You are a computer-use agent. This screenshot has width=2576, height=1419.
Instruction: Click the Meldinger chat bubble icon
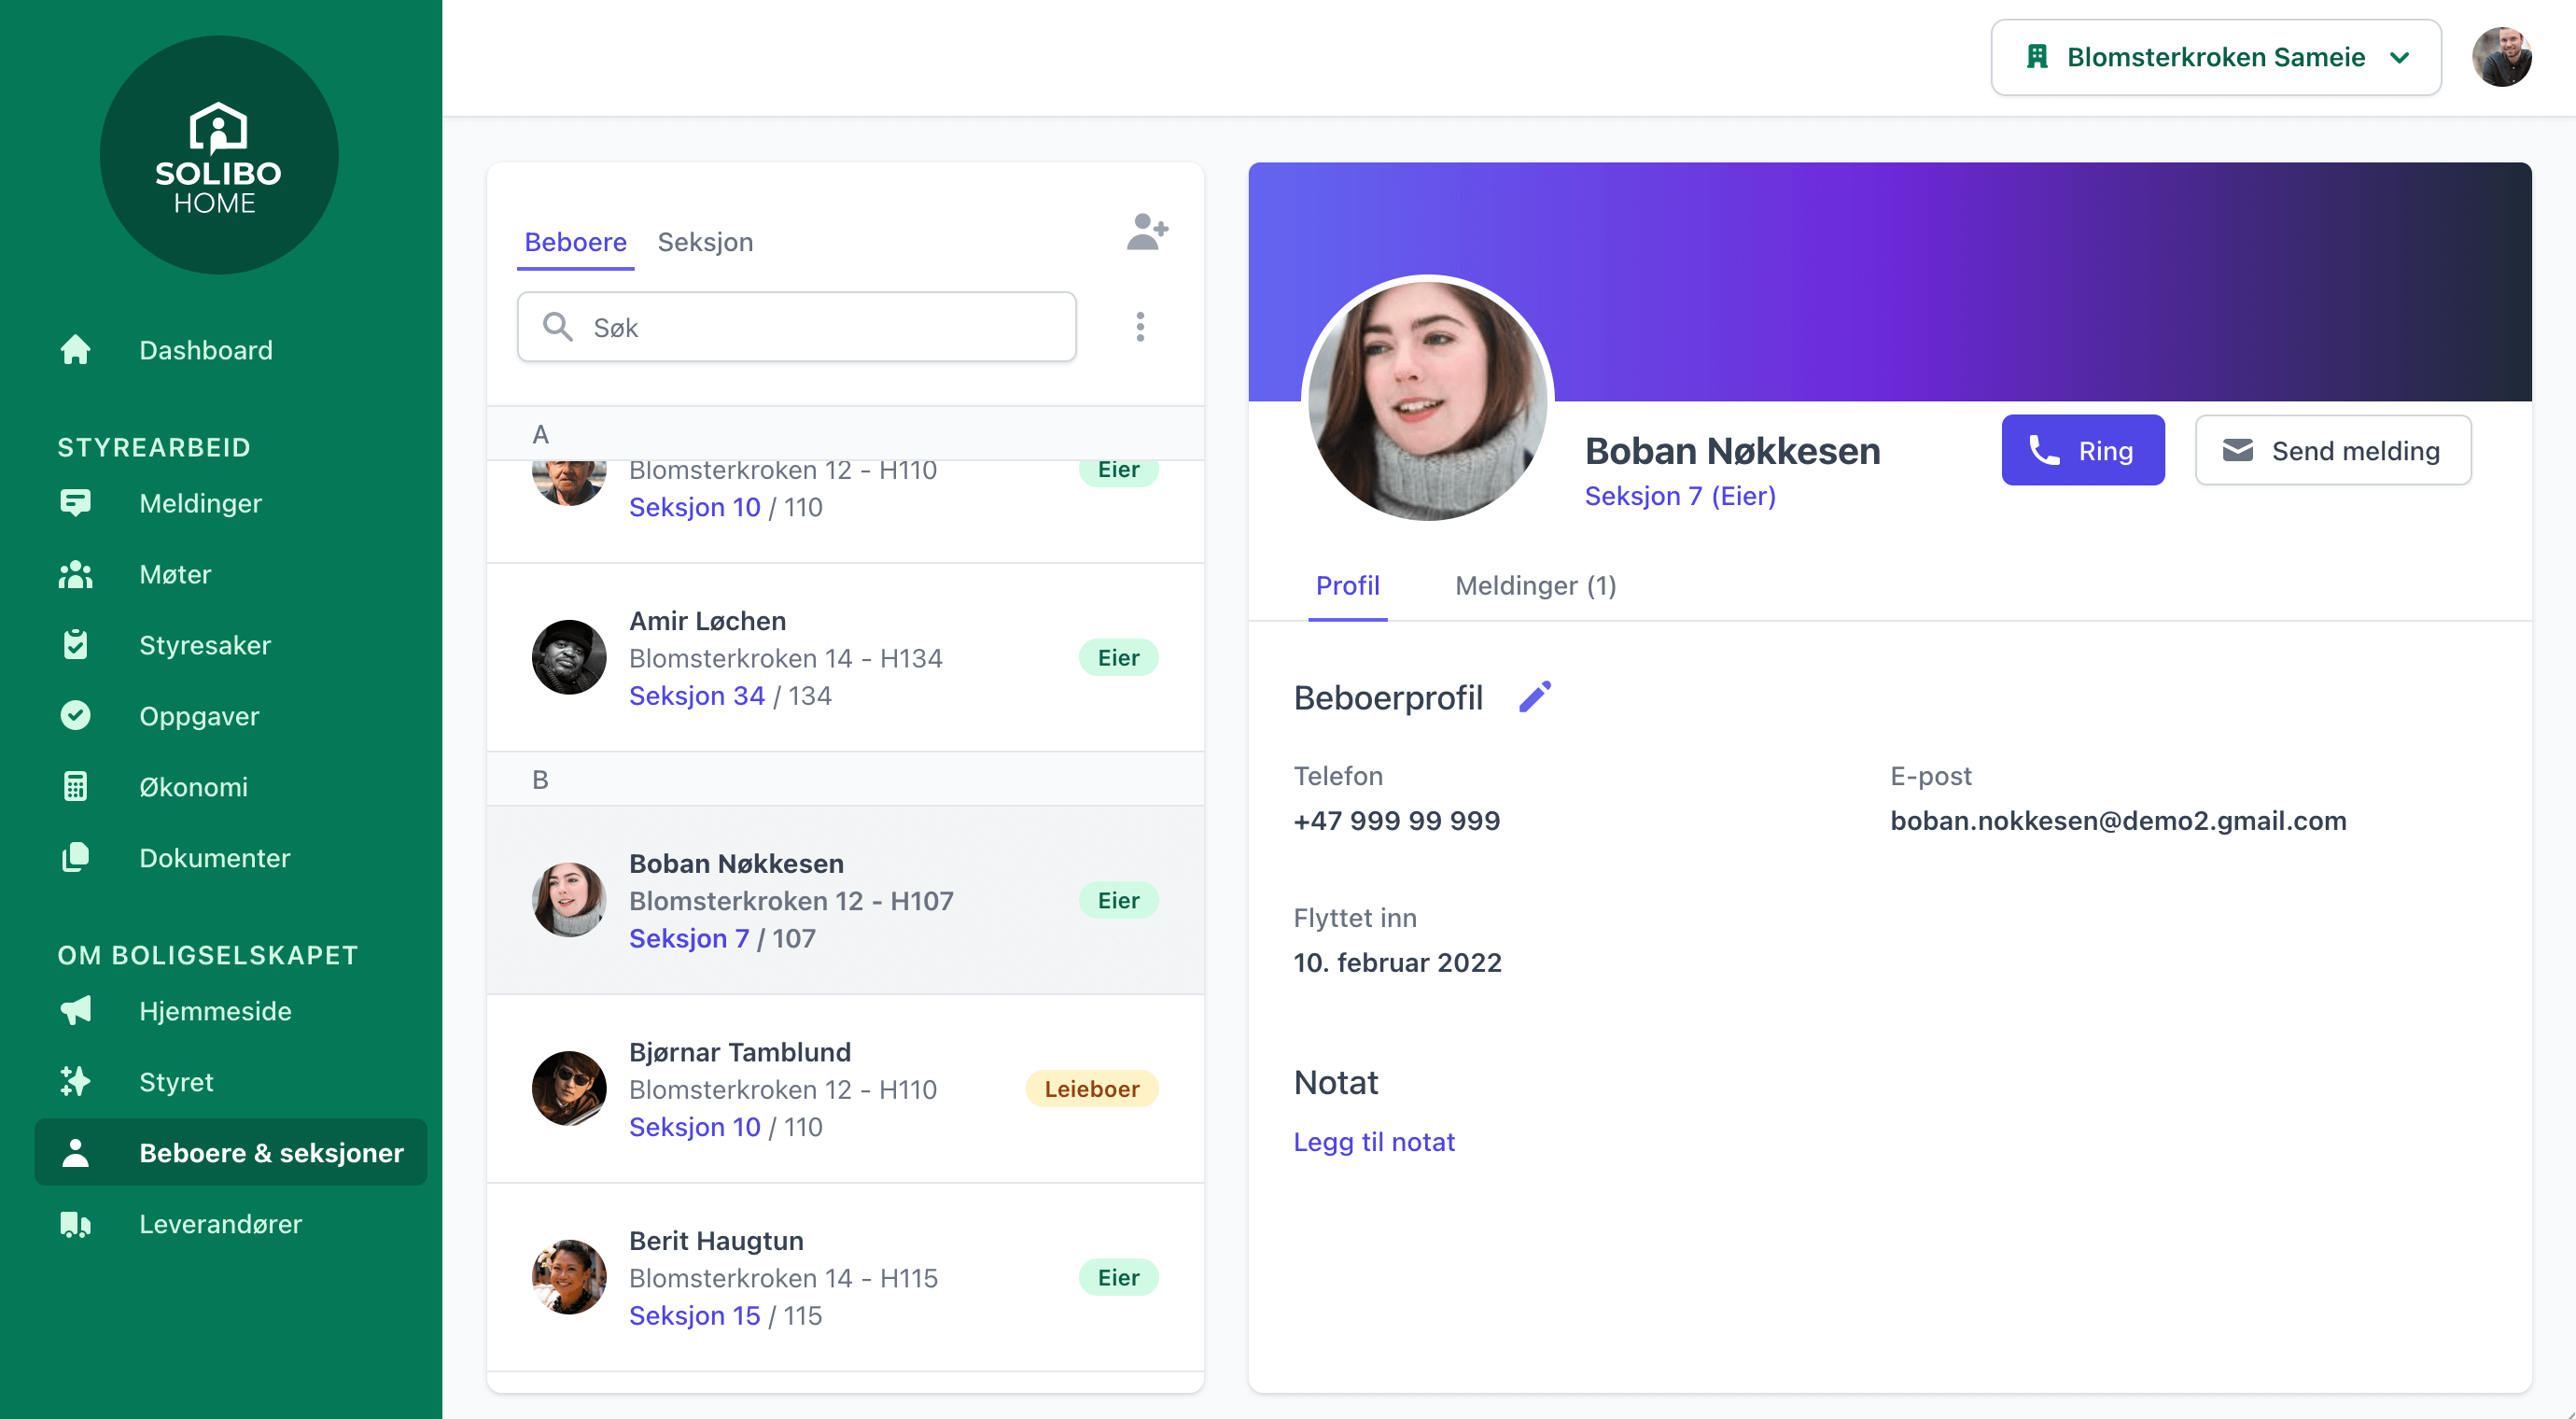(75, 503)
